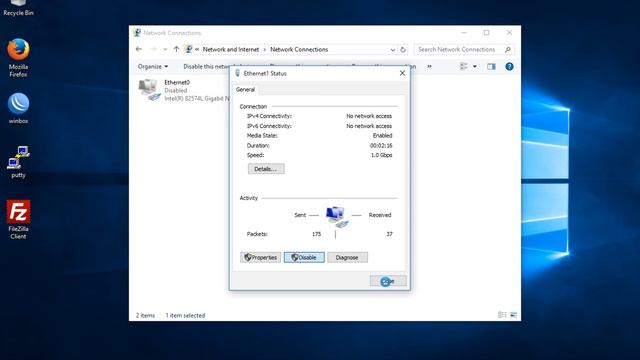Click the network activity computers icon

tap(337, 216)
